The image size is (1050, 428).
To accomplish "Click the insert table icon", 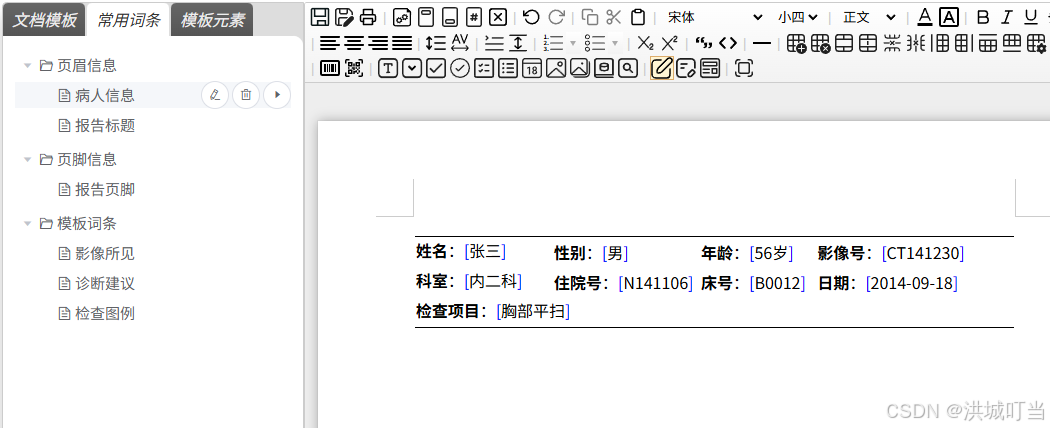I will click(x=796, y=44).
